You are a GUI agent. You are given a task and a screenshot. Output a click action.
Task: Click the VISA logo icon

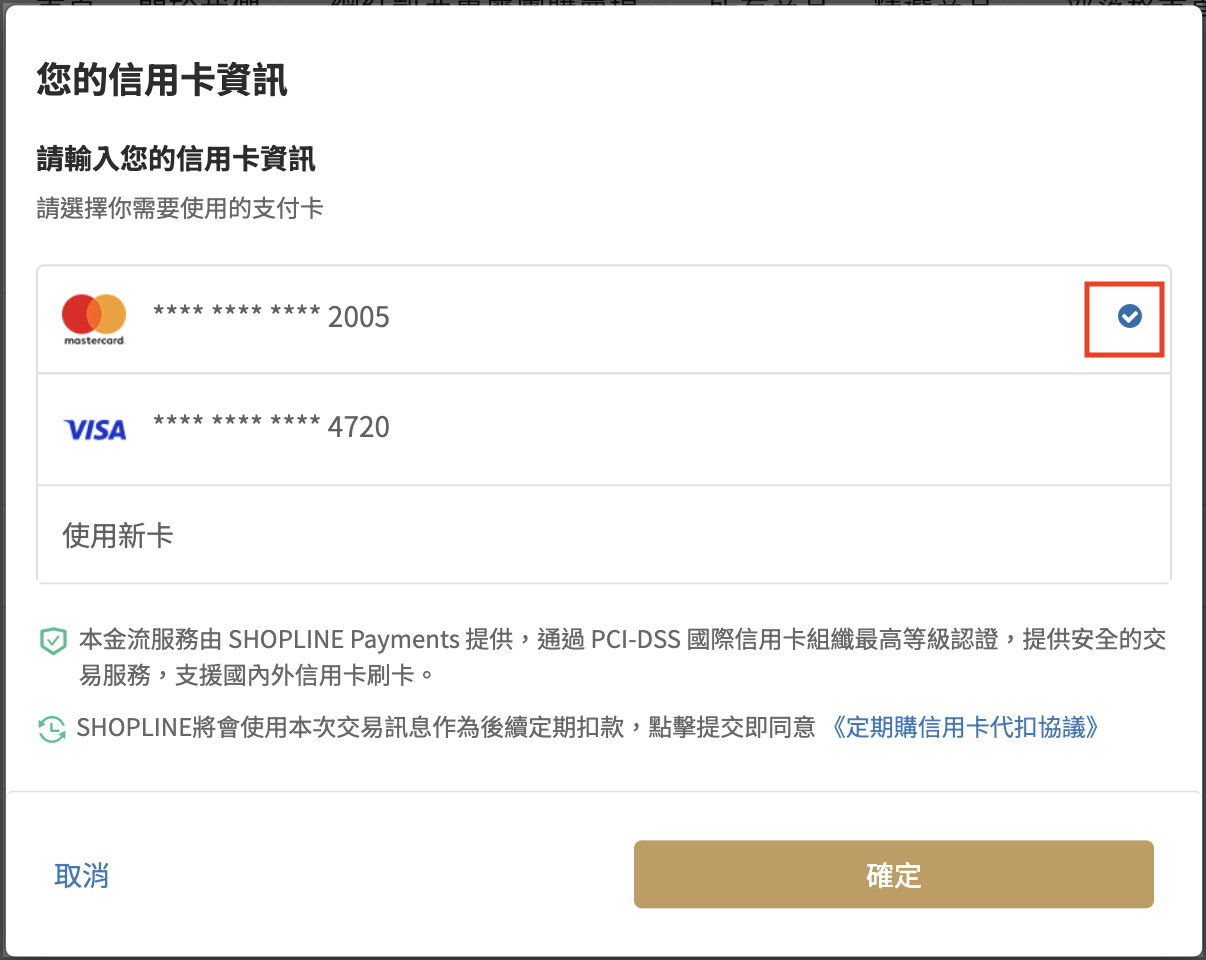click(95, 430)
